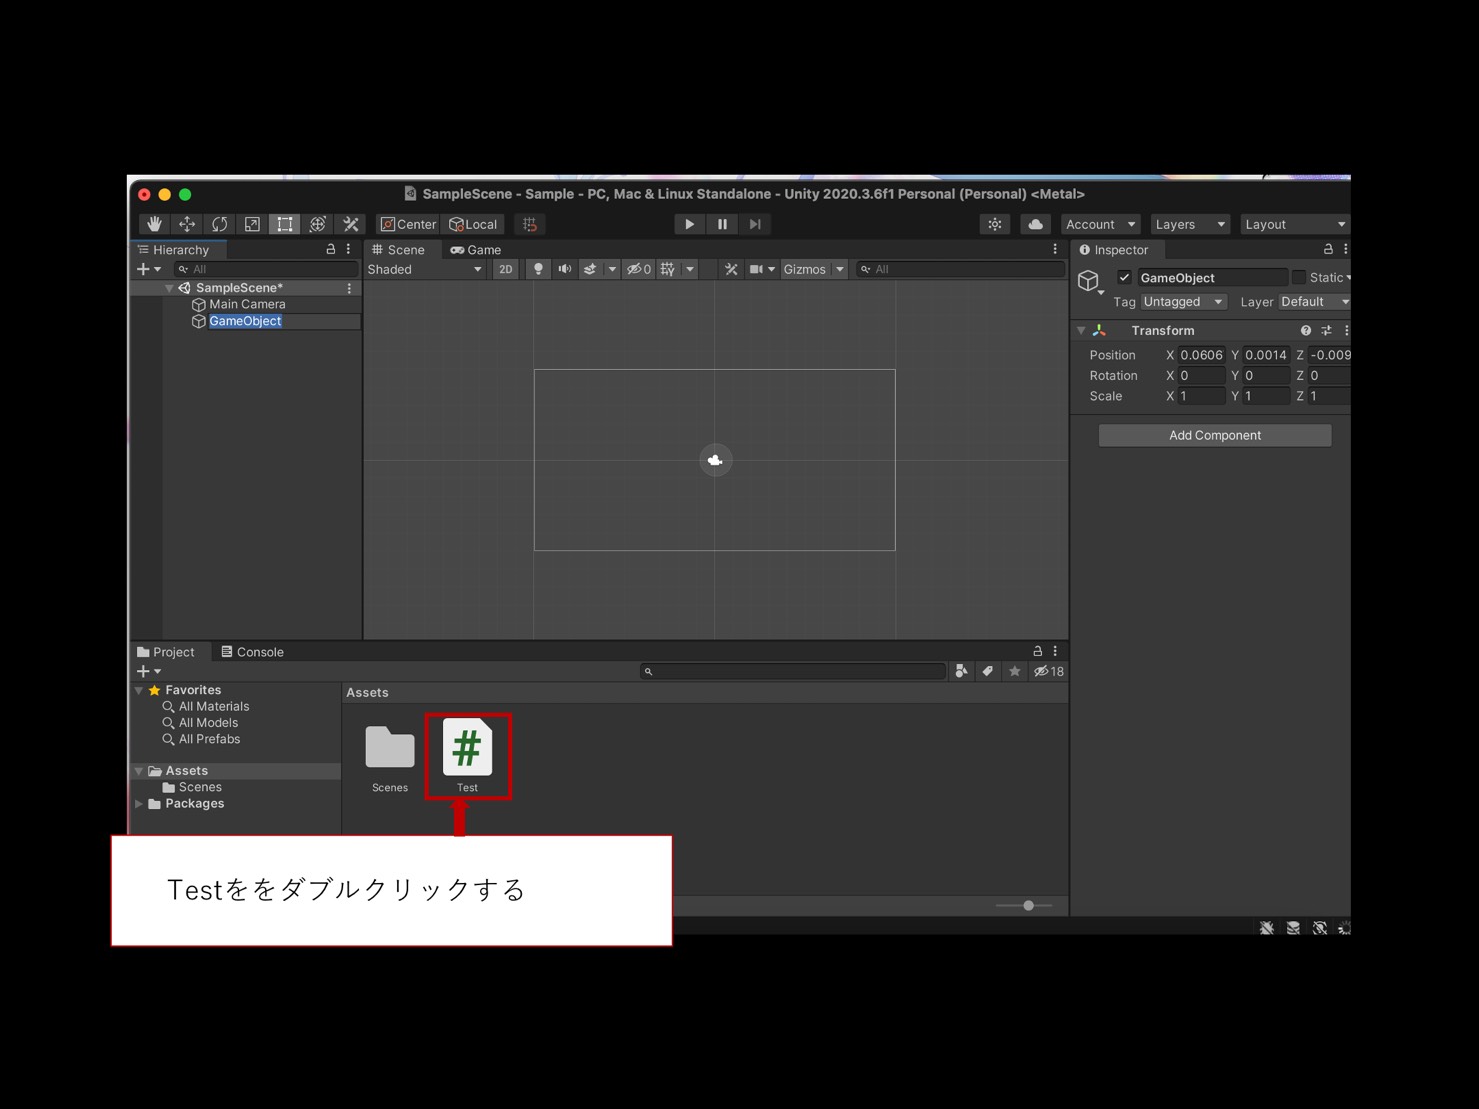
Task: Open the Layer Default dropdown
Action: point(1315,302)
